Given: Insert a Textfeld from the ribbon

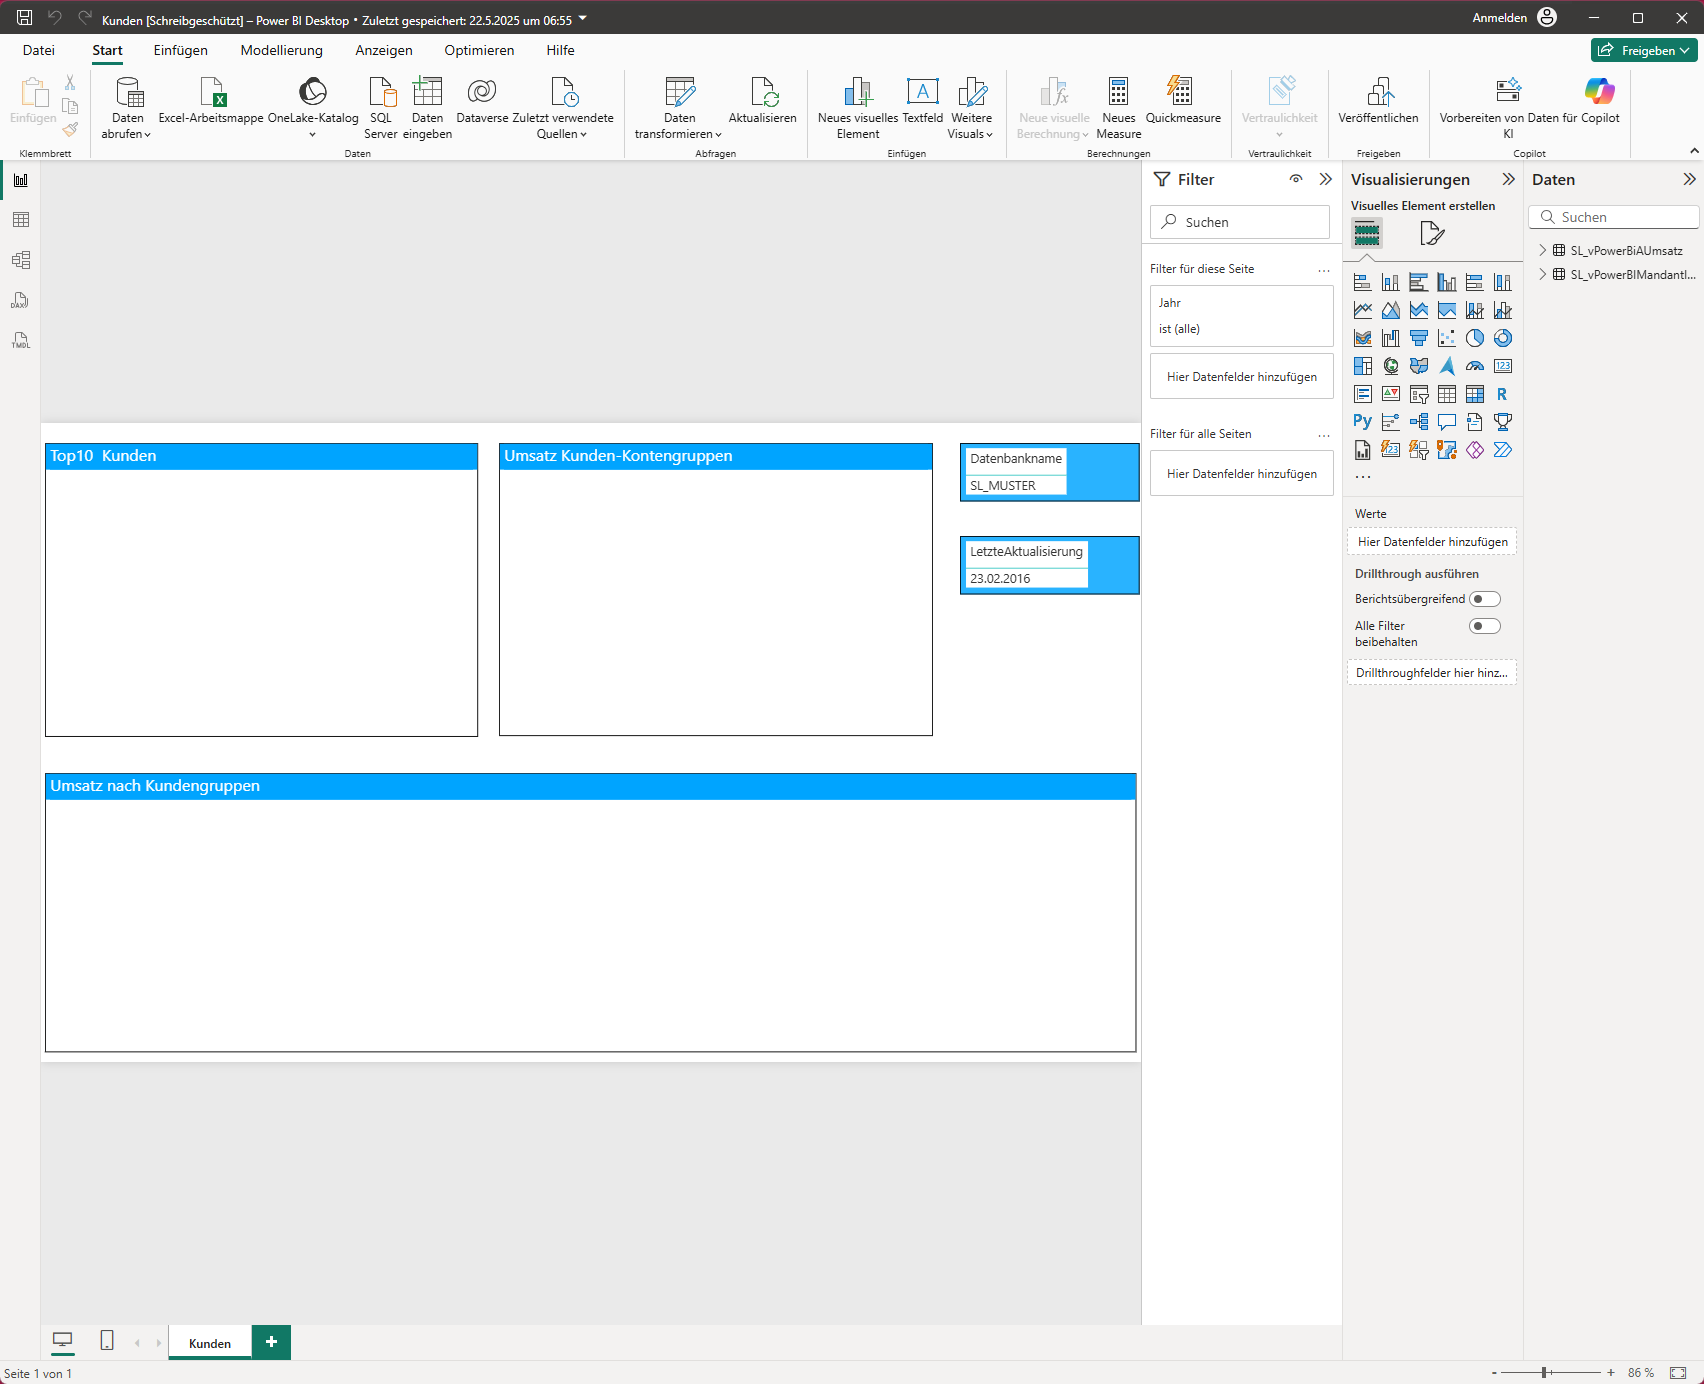Looking at the screenshot, I should [922, 93].
